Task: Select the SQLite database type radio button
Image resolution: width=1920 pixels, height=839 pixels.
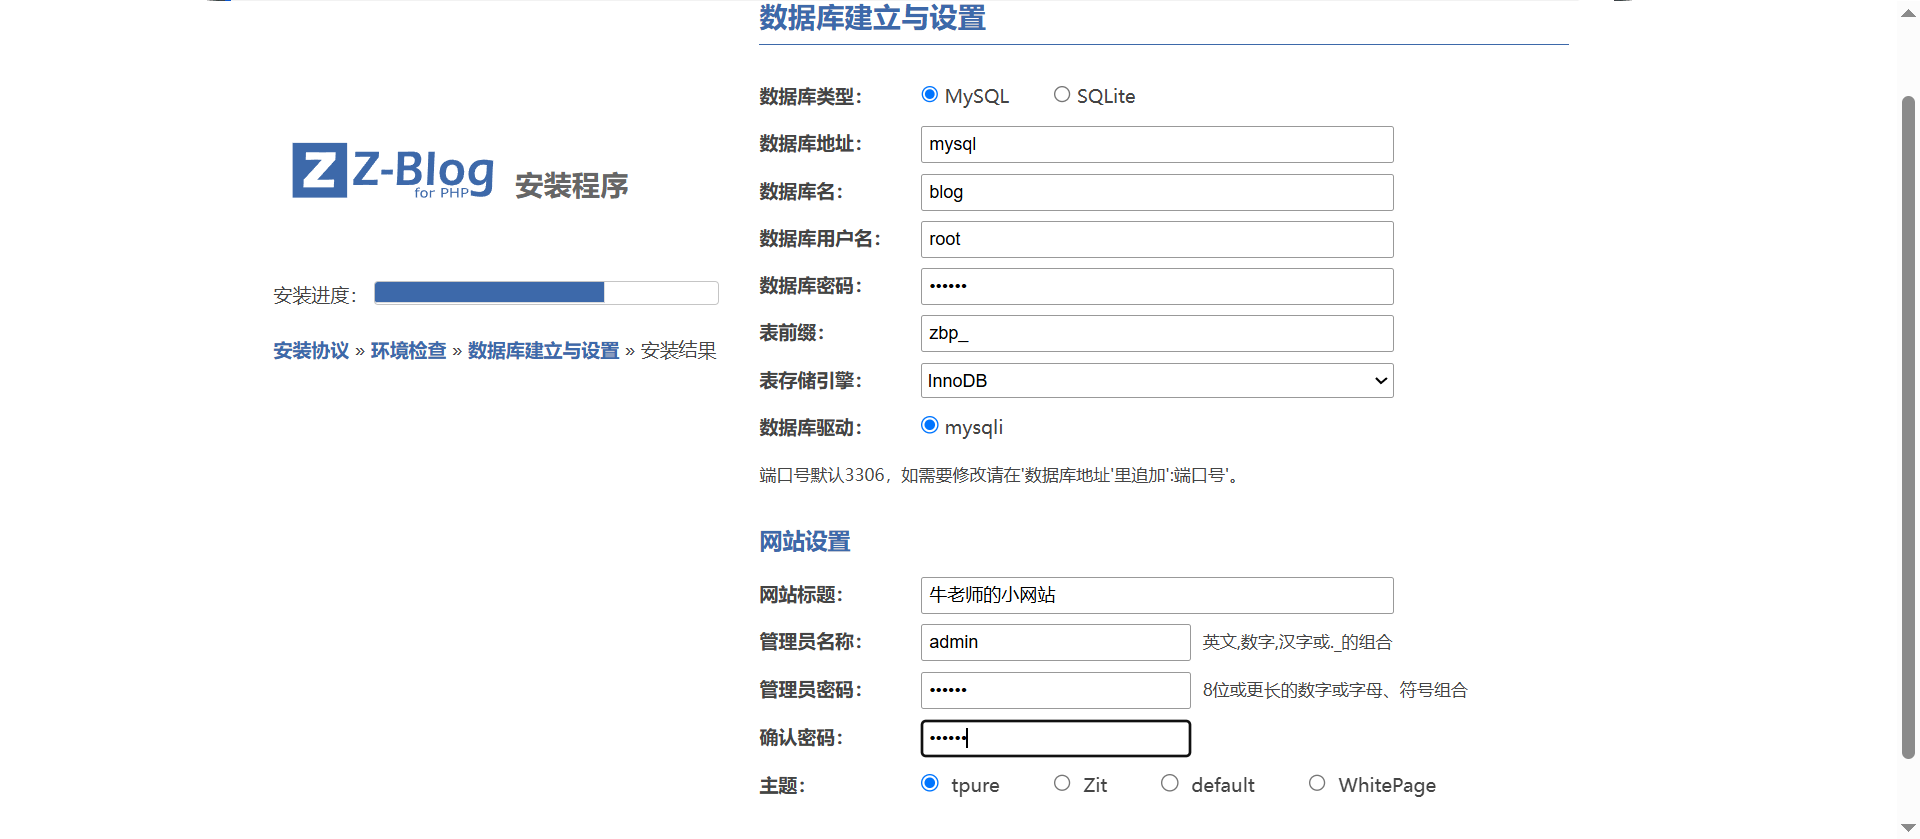Action: click(1062, 94)
